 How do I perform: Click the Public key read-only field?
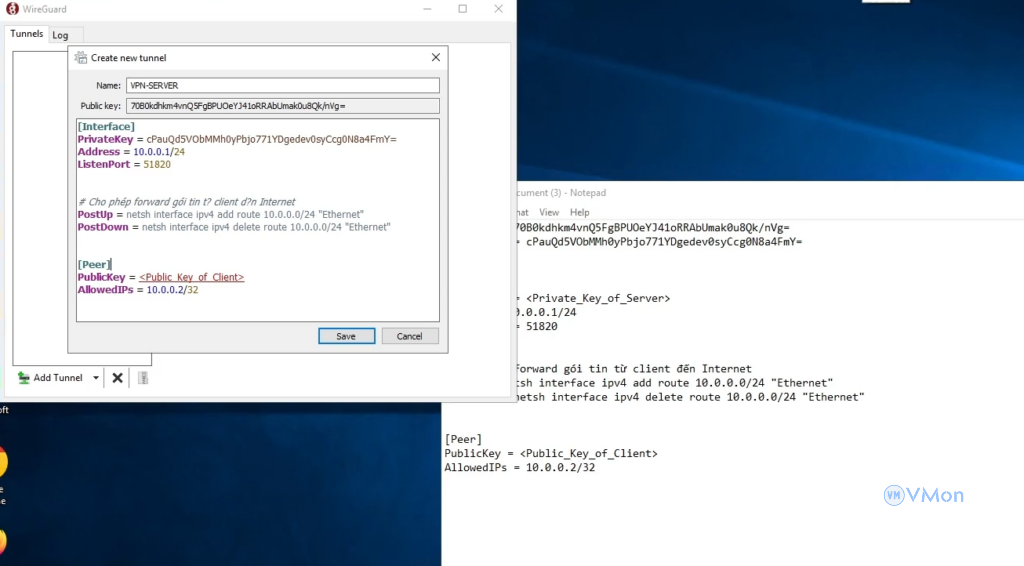pyautogui.click(x=282, y=106)
